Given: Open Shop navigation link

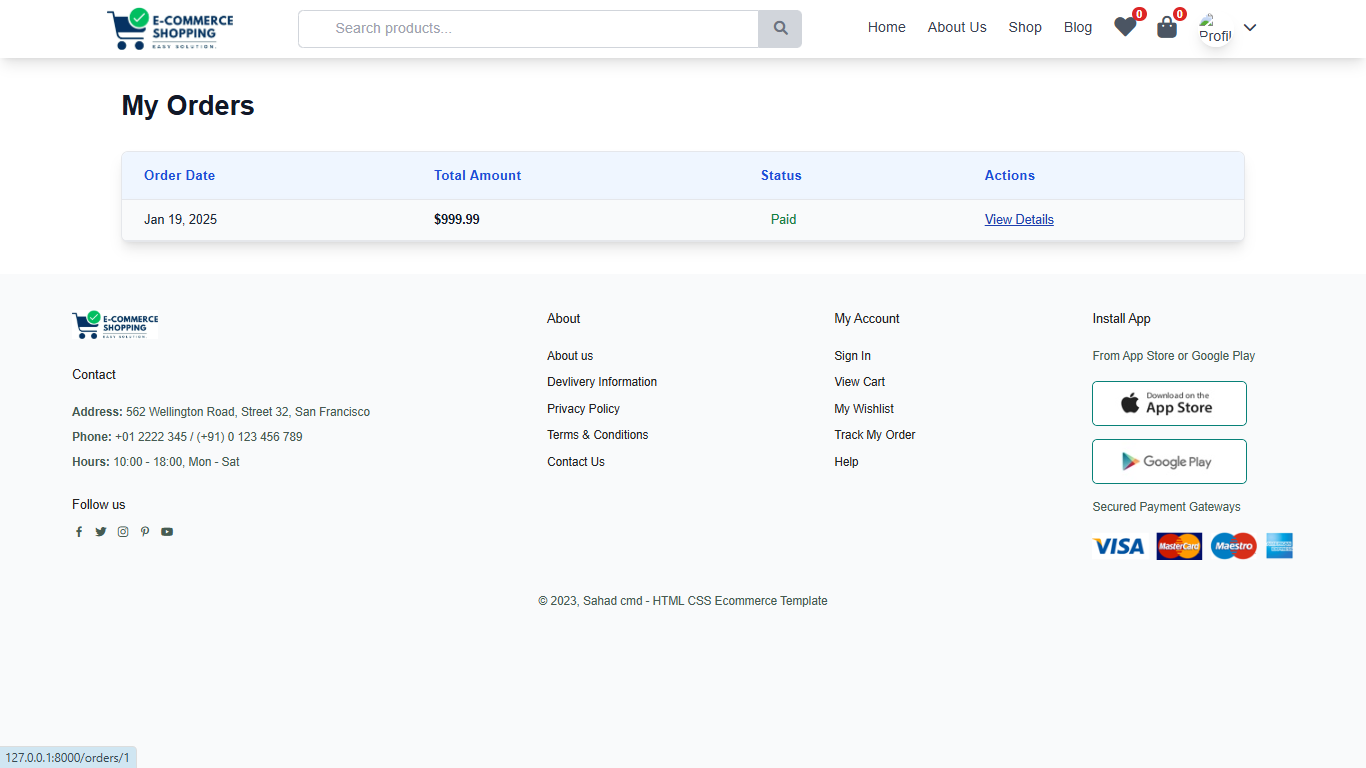Looking at the screenshot, I should 1025,28.
